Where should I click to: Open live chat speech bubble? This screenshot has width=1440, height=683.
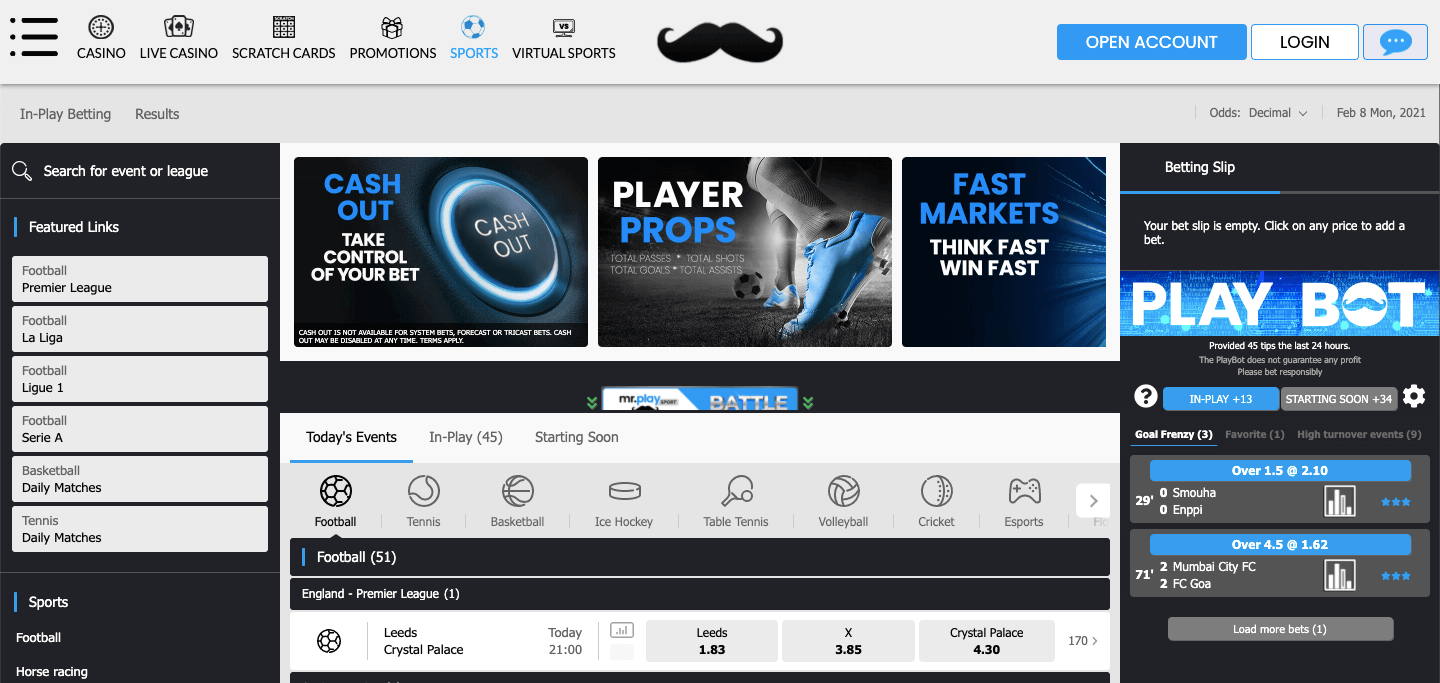coord(1396,42)
